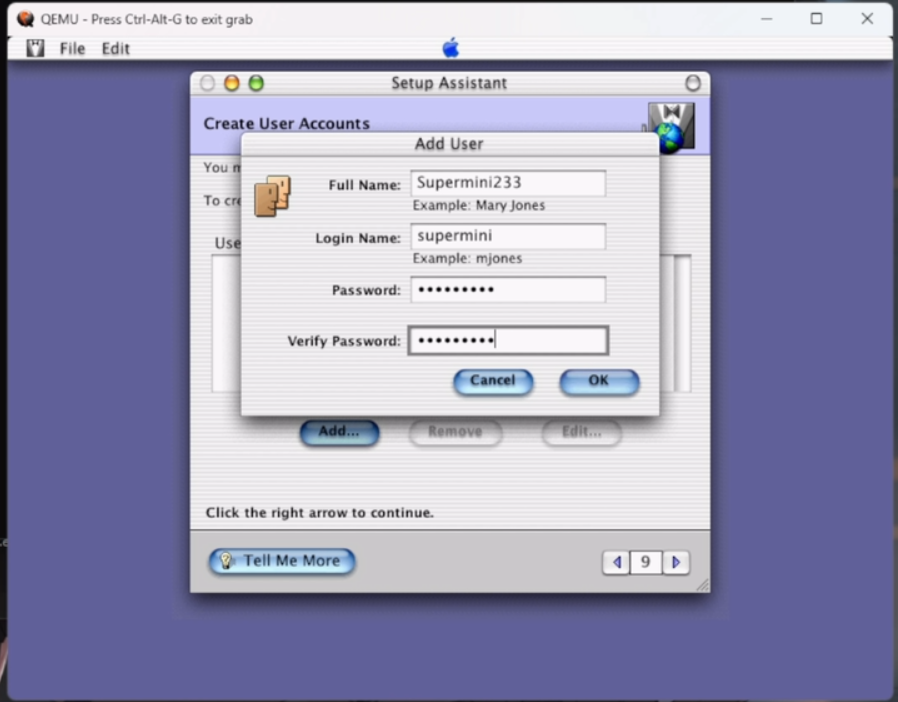The width and height of the screenshot is (898, 702).
Task: Open the Setup Assistant application menu icon
Action: click(35, 48)
